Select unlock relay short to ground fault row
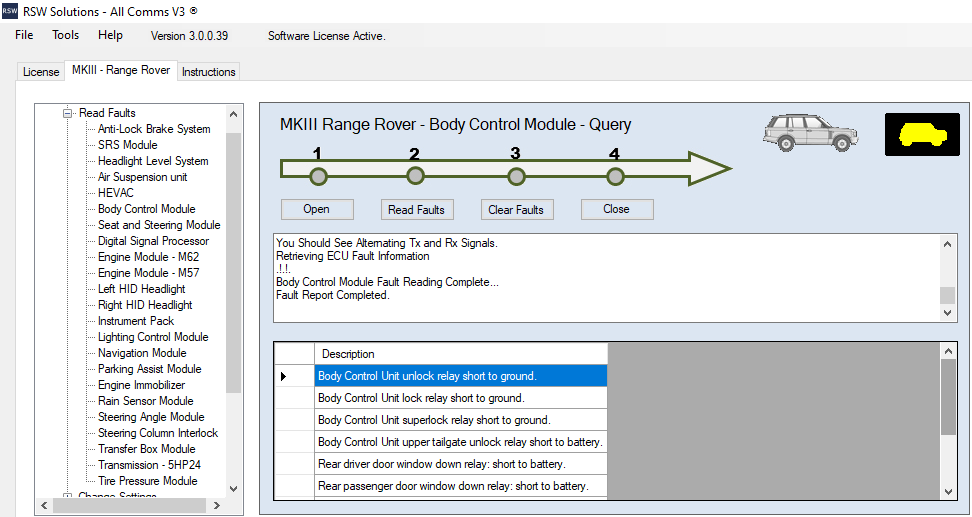The image size is (972, 517). 461,376
